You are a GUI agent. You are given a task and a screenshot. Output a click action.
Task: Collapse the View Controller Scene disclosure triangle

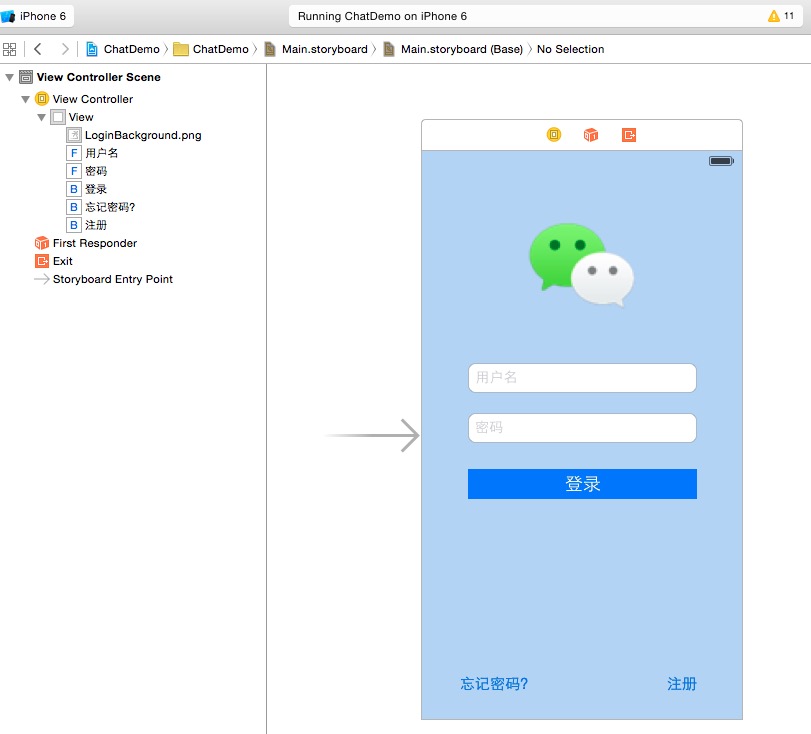9,78
